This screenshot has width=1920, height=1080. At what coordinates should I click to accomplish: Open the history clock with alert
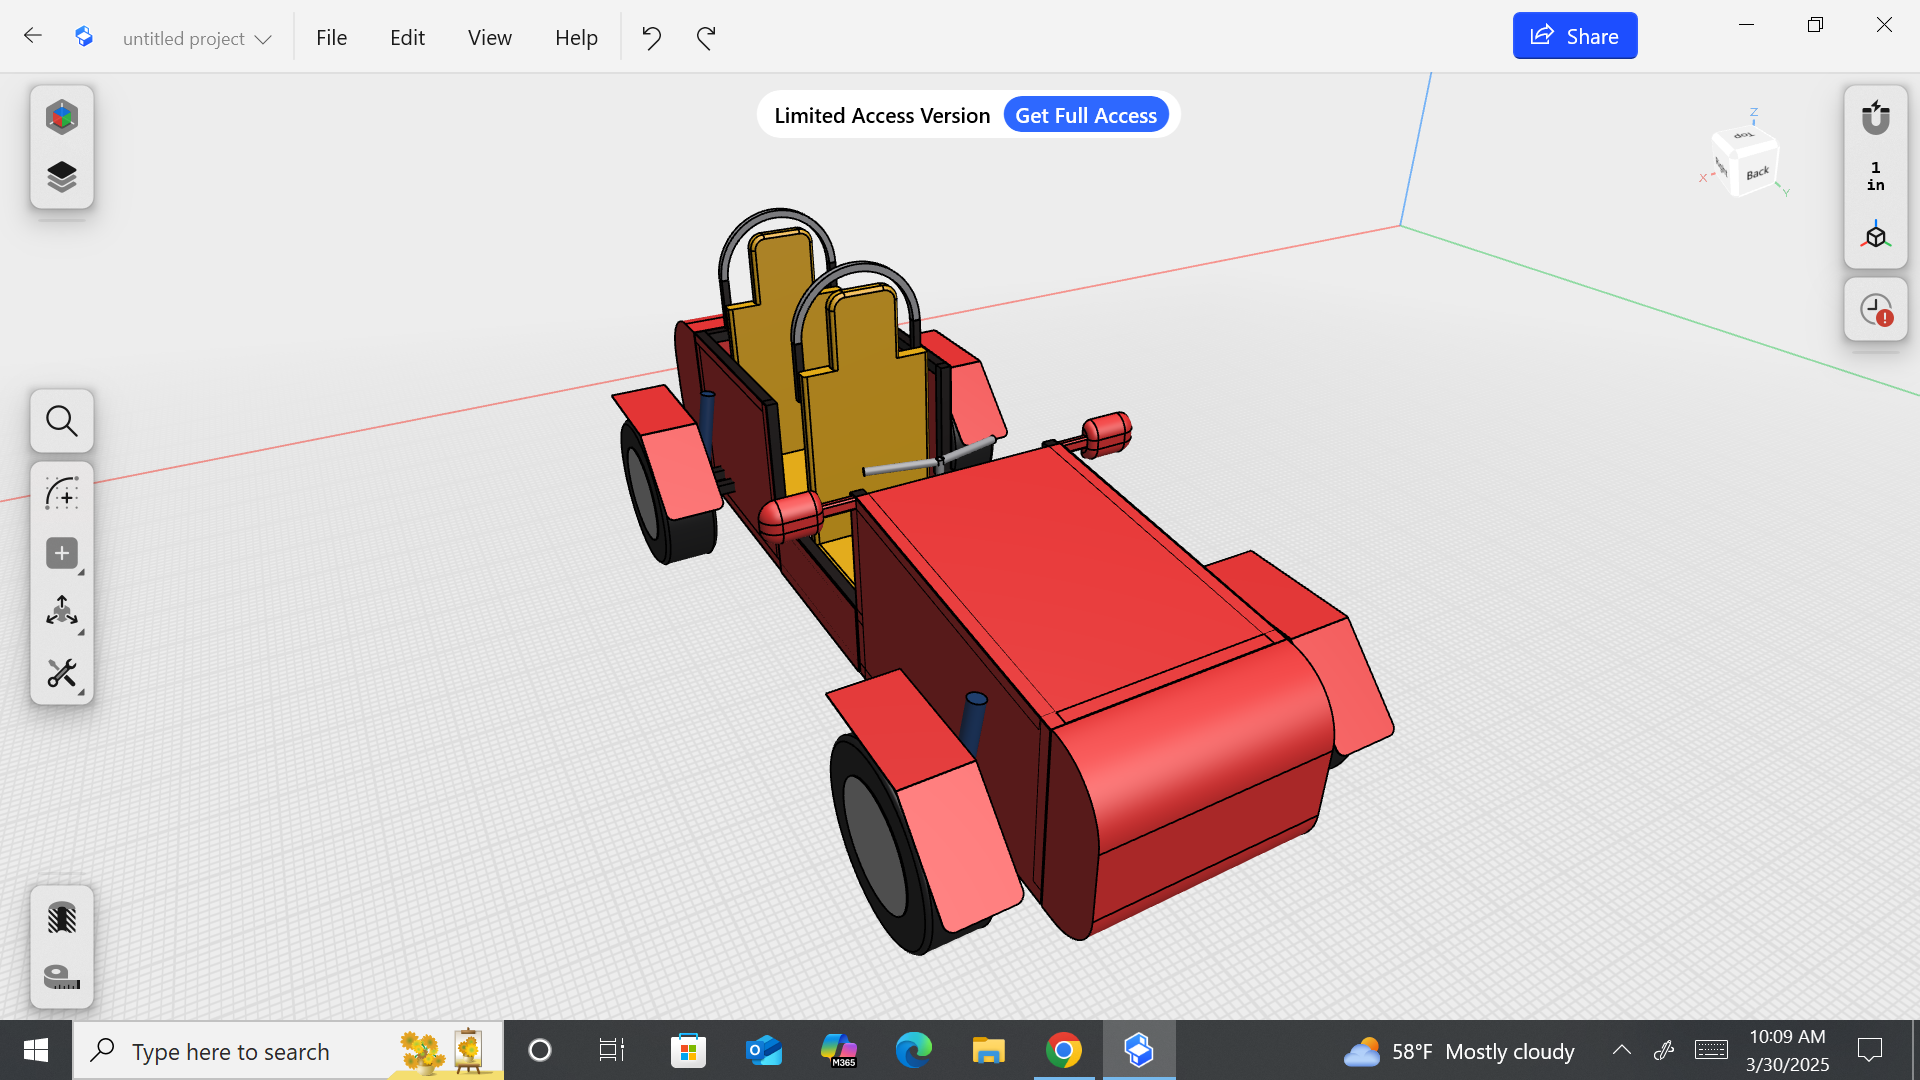click(x=1875, y=310)
